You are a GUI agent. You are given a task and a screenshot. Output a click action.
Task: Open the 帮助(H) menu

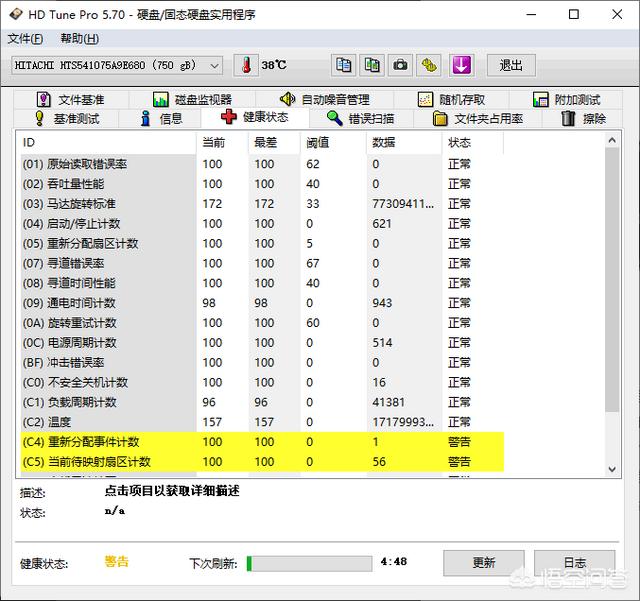coord(80,39)
